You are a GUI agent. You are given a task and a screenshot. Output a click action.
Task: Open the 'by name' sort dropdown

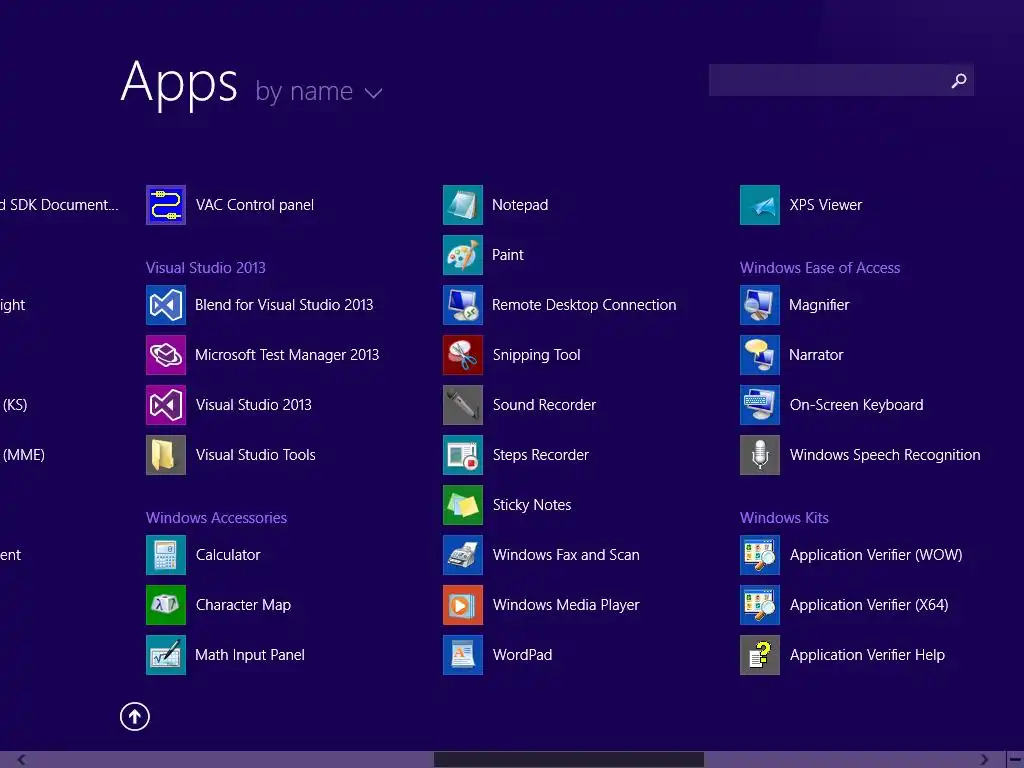319,92
